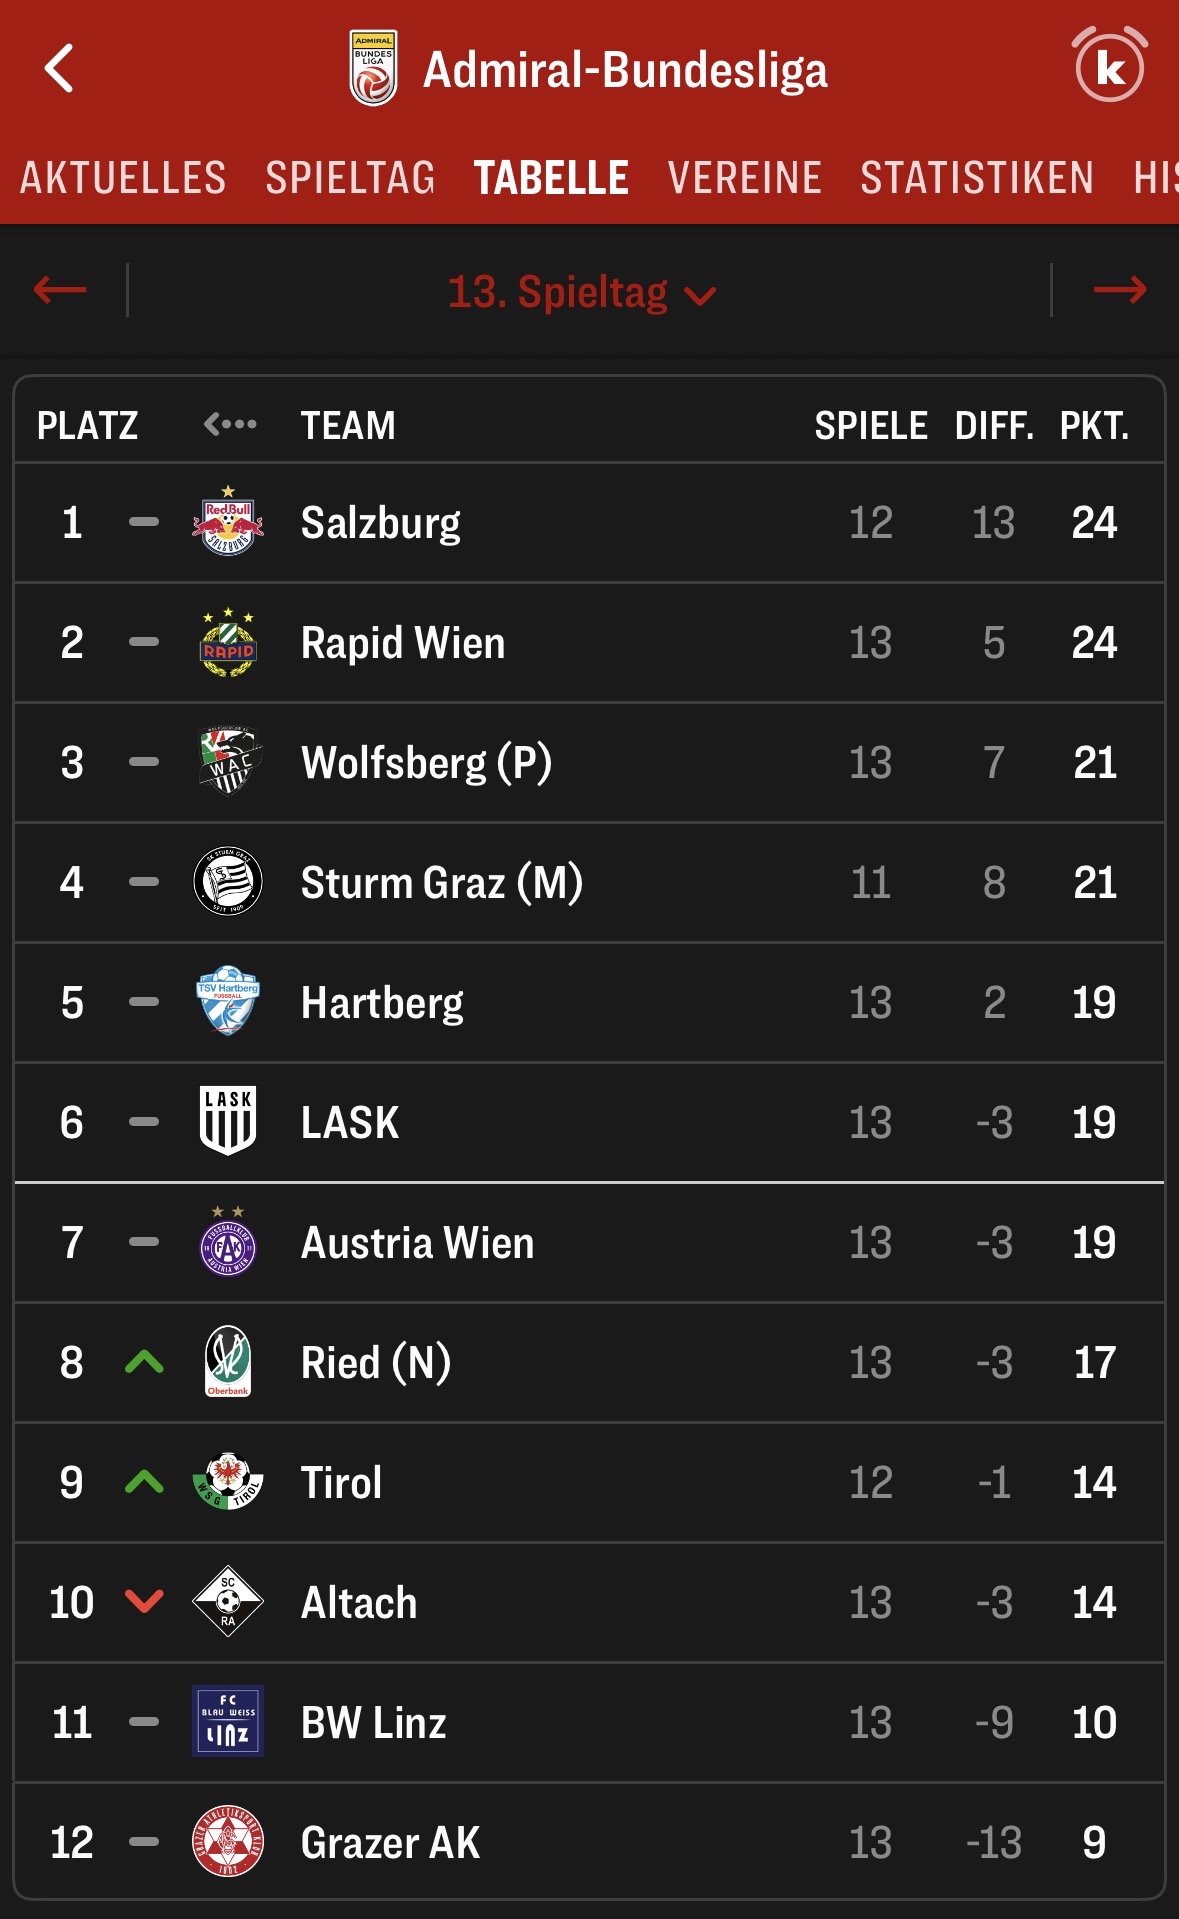The height and width of the screenshot is (1919, 1179).
Task: Switch to the SPIELTAG tab
Action: pos(350,178)
